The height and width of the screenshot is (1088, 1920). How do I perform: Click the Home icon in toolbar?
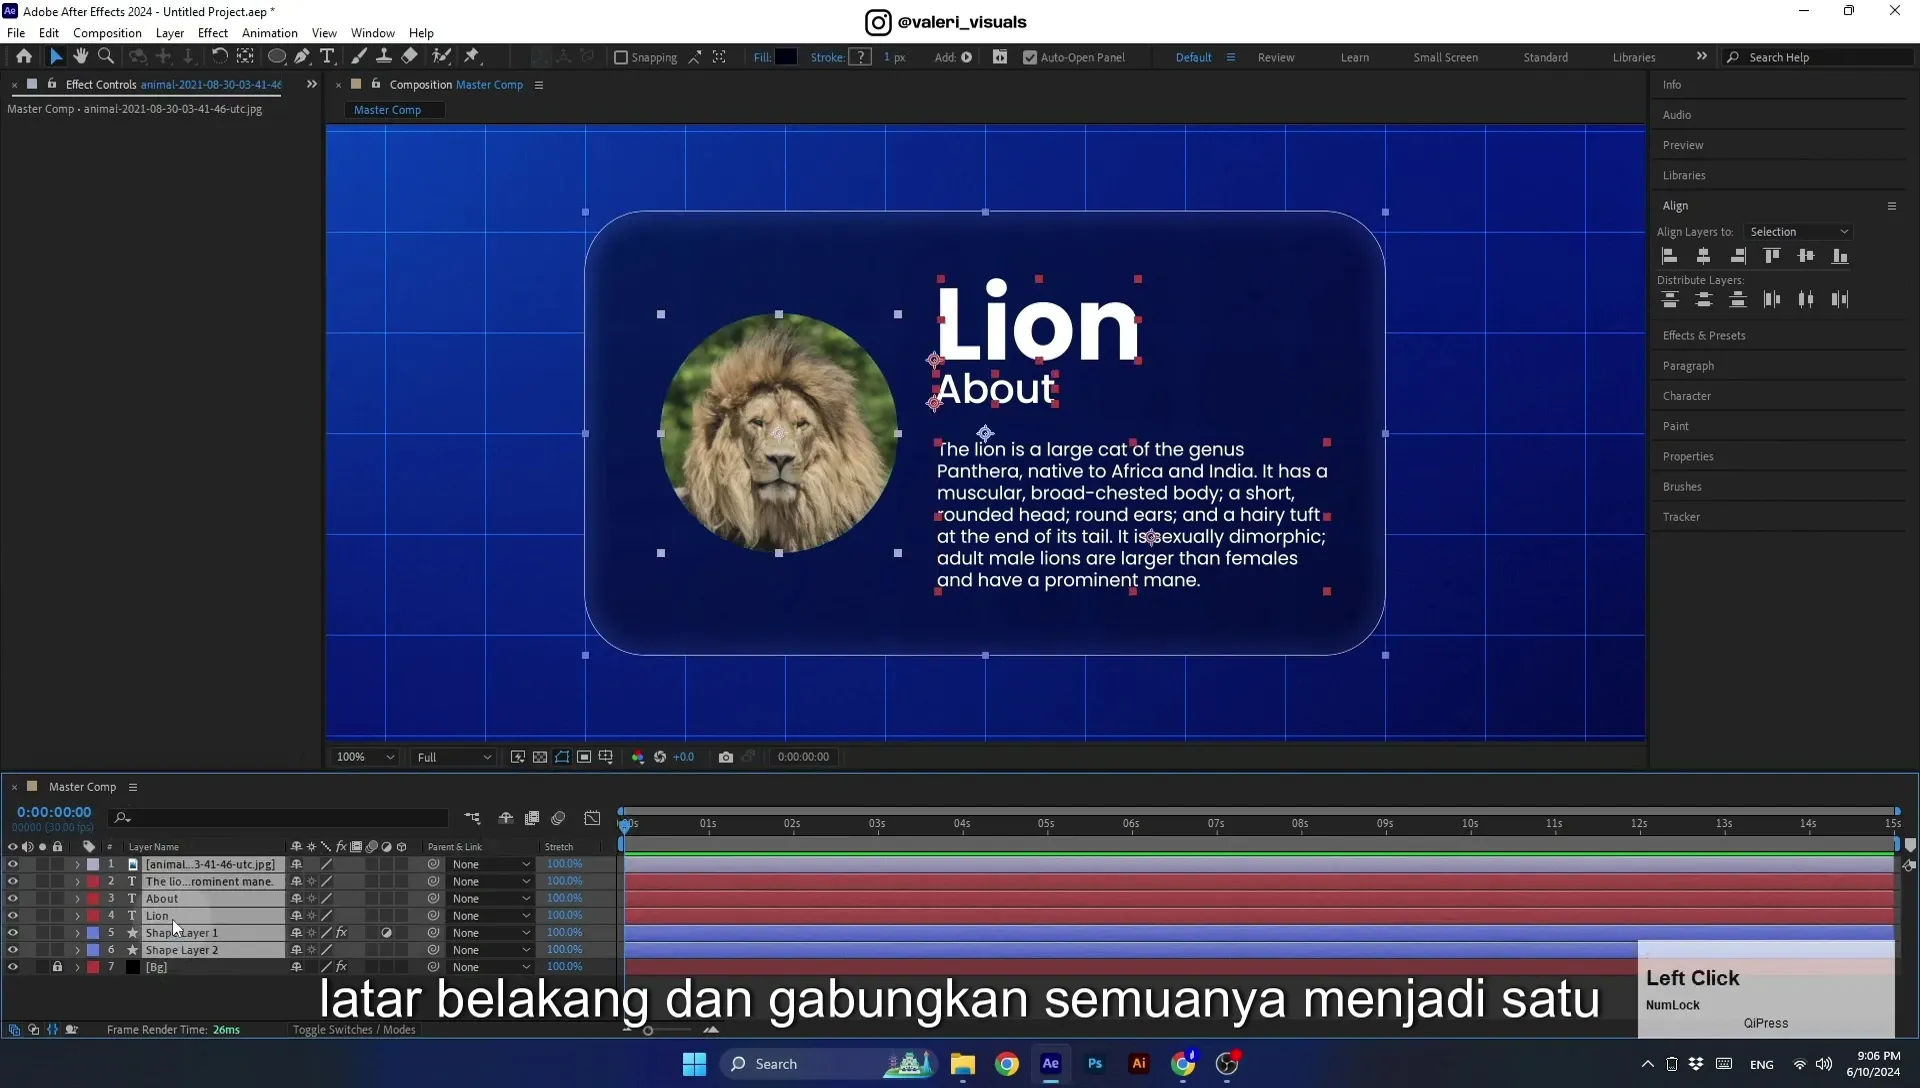click(x=24, y=57)
